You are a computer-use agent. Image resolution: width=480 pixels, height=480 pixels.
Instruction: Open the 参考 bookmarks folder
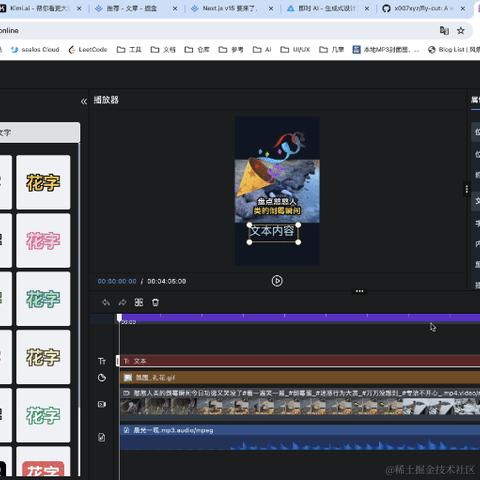231,50
